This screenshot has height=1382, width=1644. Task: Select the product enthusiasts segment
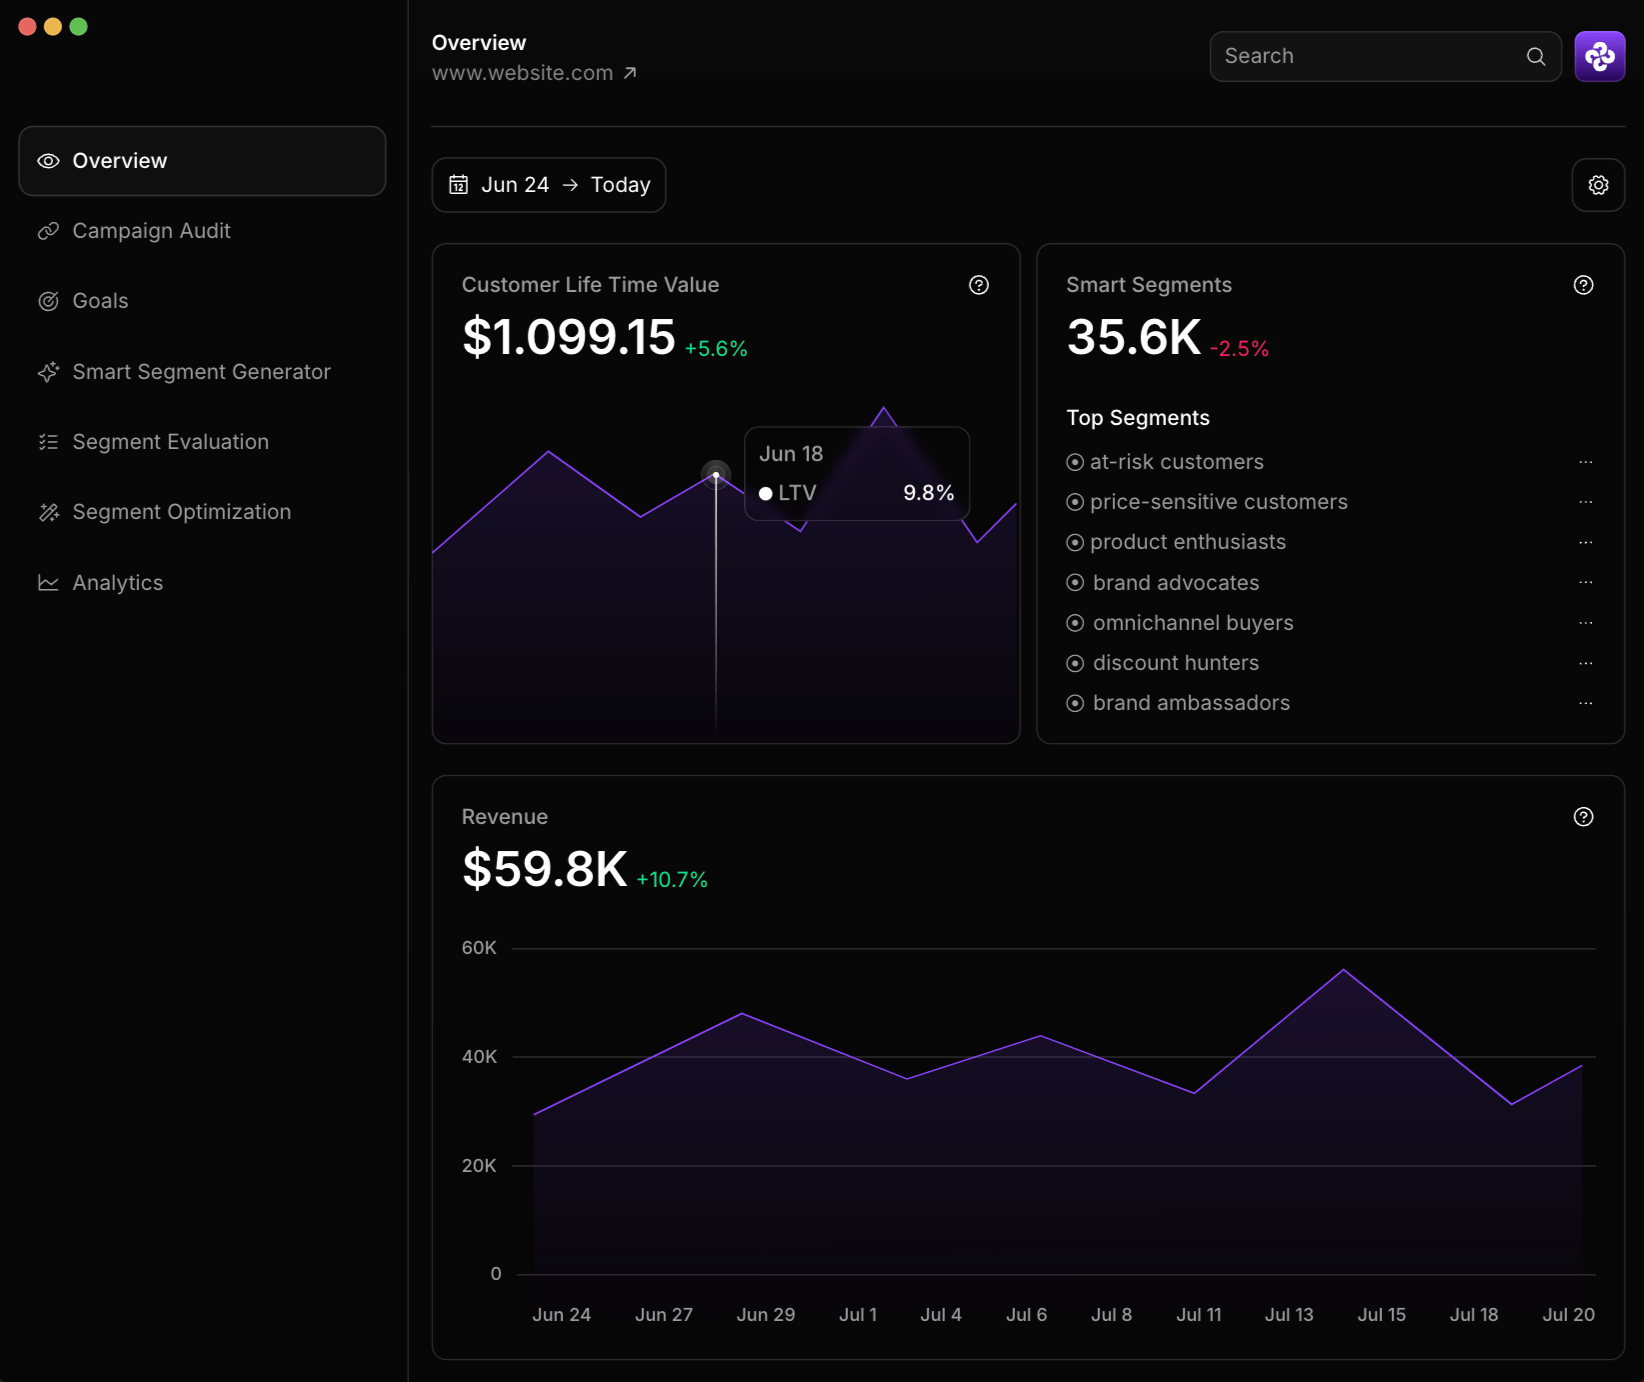click(1176, 542)
